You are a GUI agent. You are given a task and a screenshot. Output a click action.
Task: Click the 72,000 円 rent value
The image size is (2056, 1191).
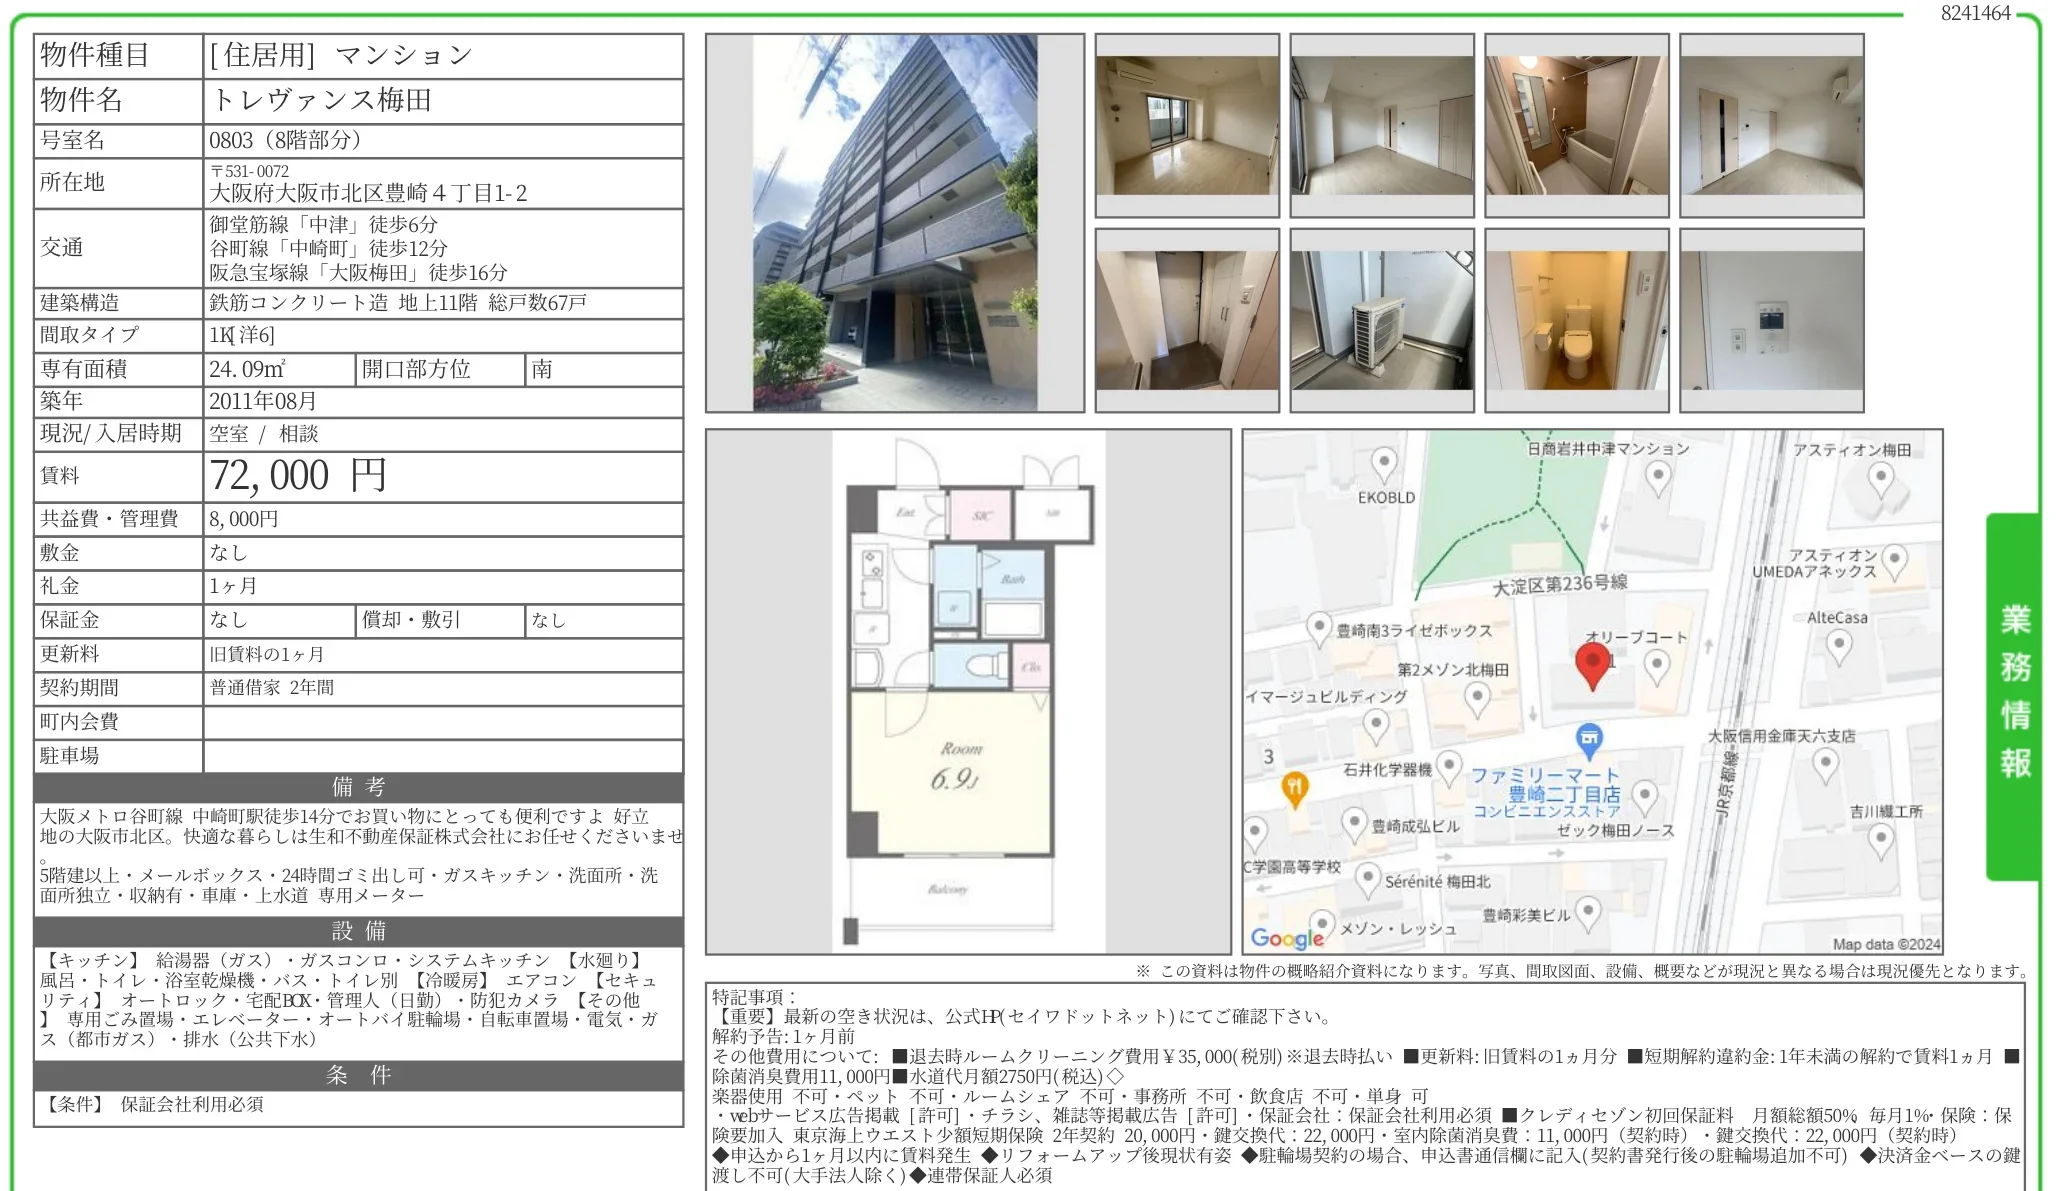(x=298, y=476)
